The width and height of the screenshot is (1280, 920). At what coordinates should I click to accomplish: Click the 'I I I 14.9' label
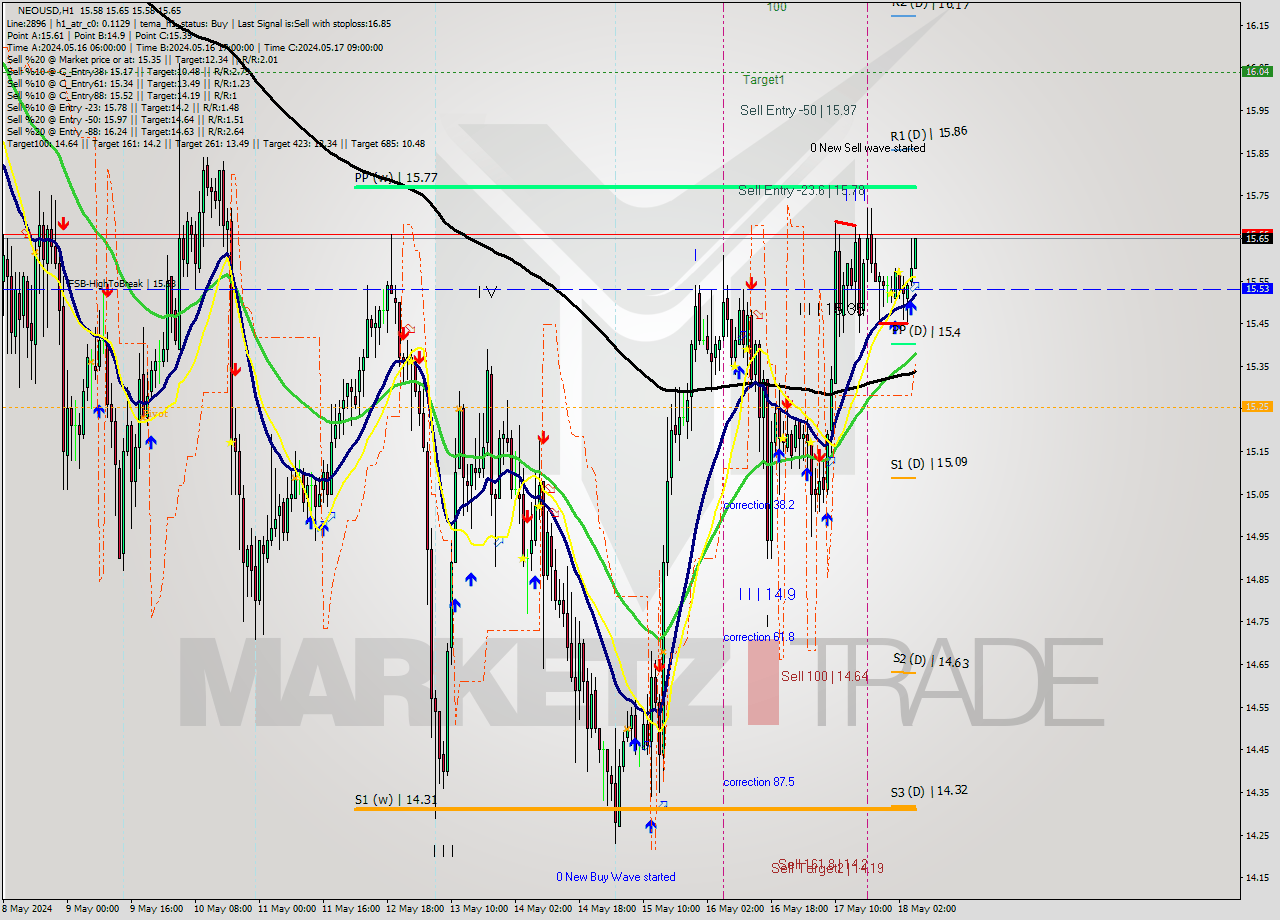[767, 594]
